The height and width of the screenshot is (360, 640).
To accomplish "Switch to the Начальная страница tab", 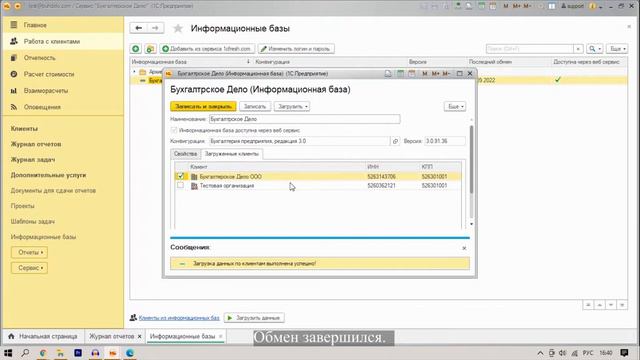I will (43, 336).
